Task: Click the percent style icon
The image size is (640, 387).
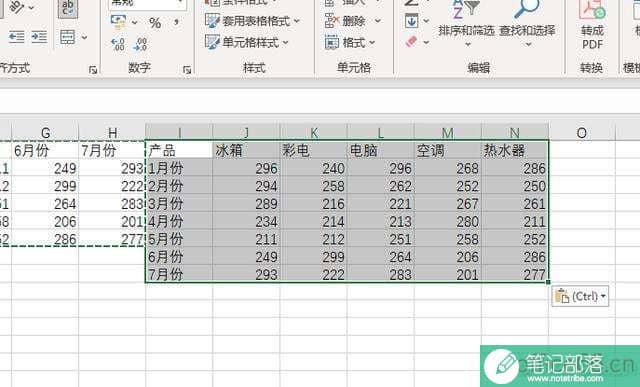Action: 155,22
